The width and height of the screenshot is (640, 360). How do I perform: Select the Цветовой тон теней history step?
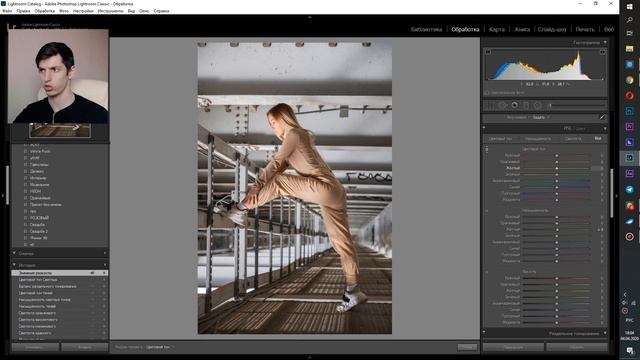[x=60, y=293]
